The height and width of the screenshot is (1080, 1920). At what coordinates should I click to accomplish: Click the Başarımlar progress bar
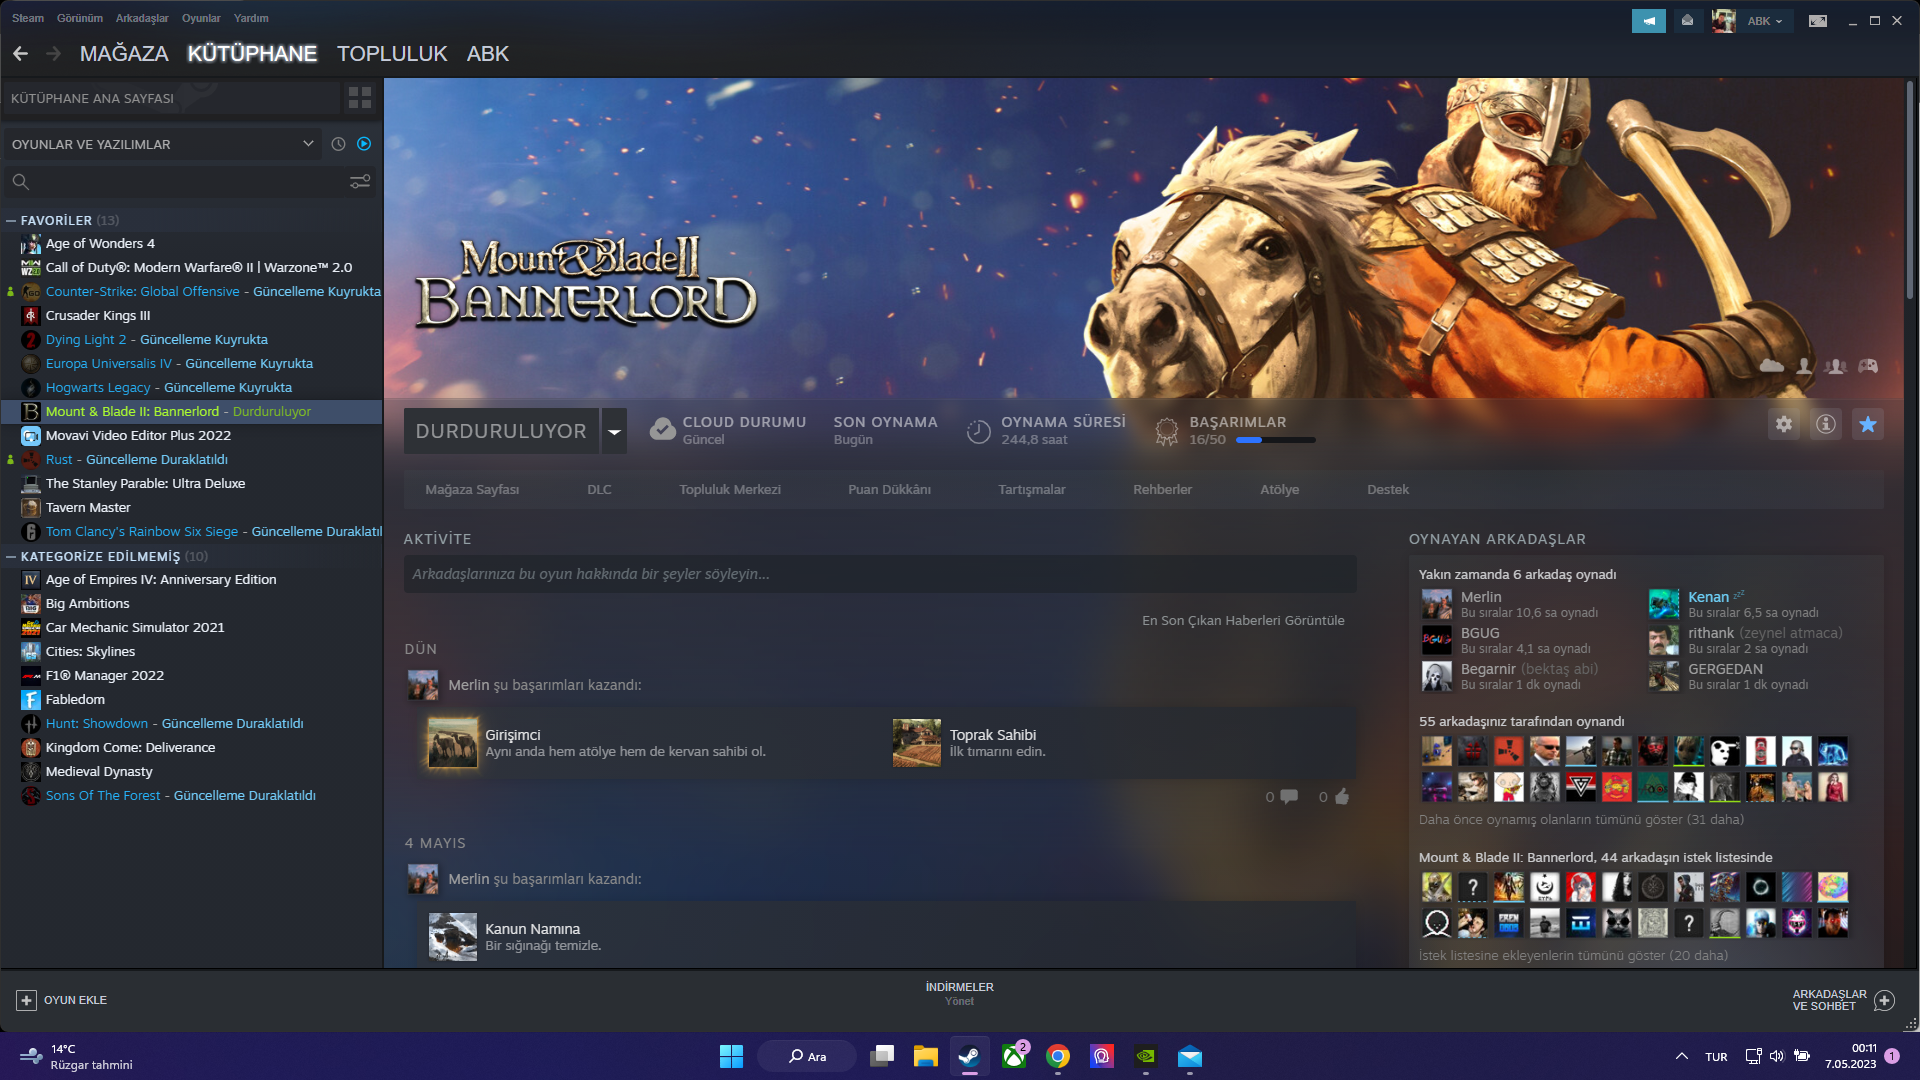(1275, 440)
